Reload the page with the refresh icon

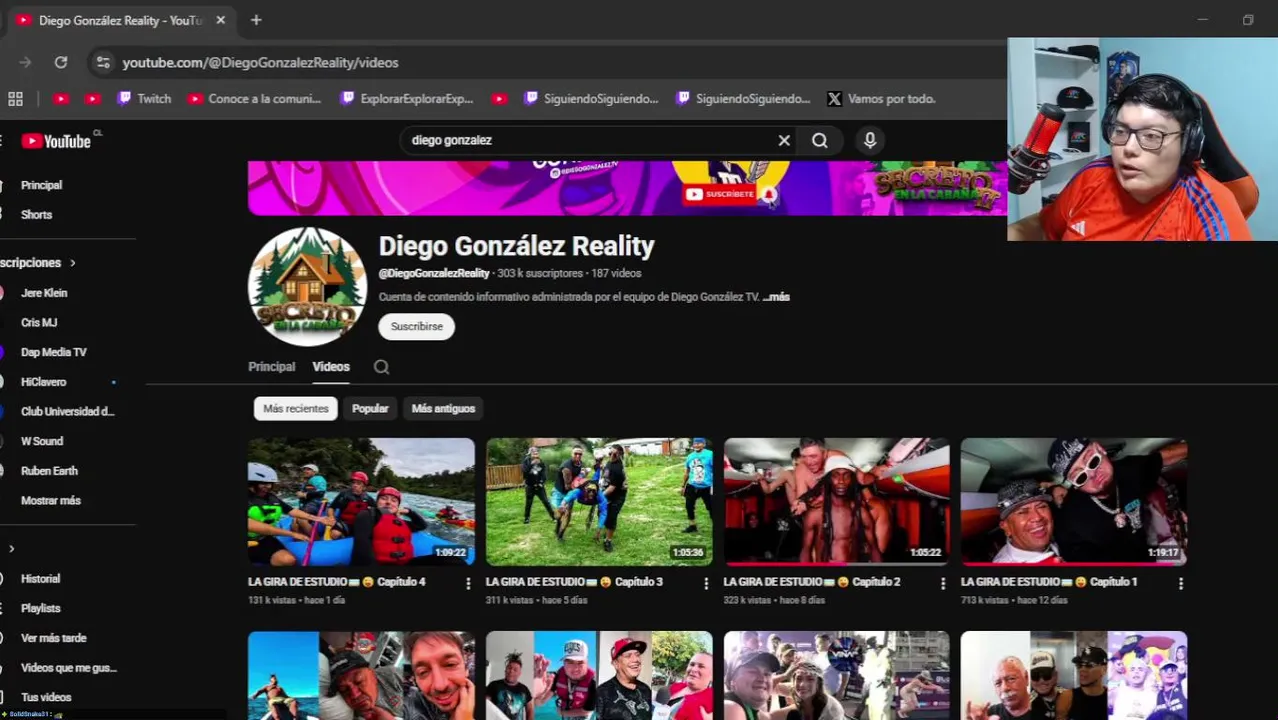point(61,62)
